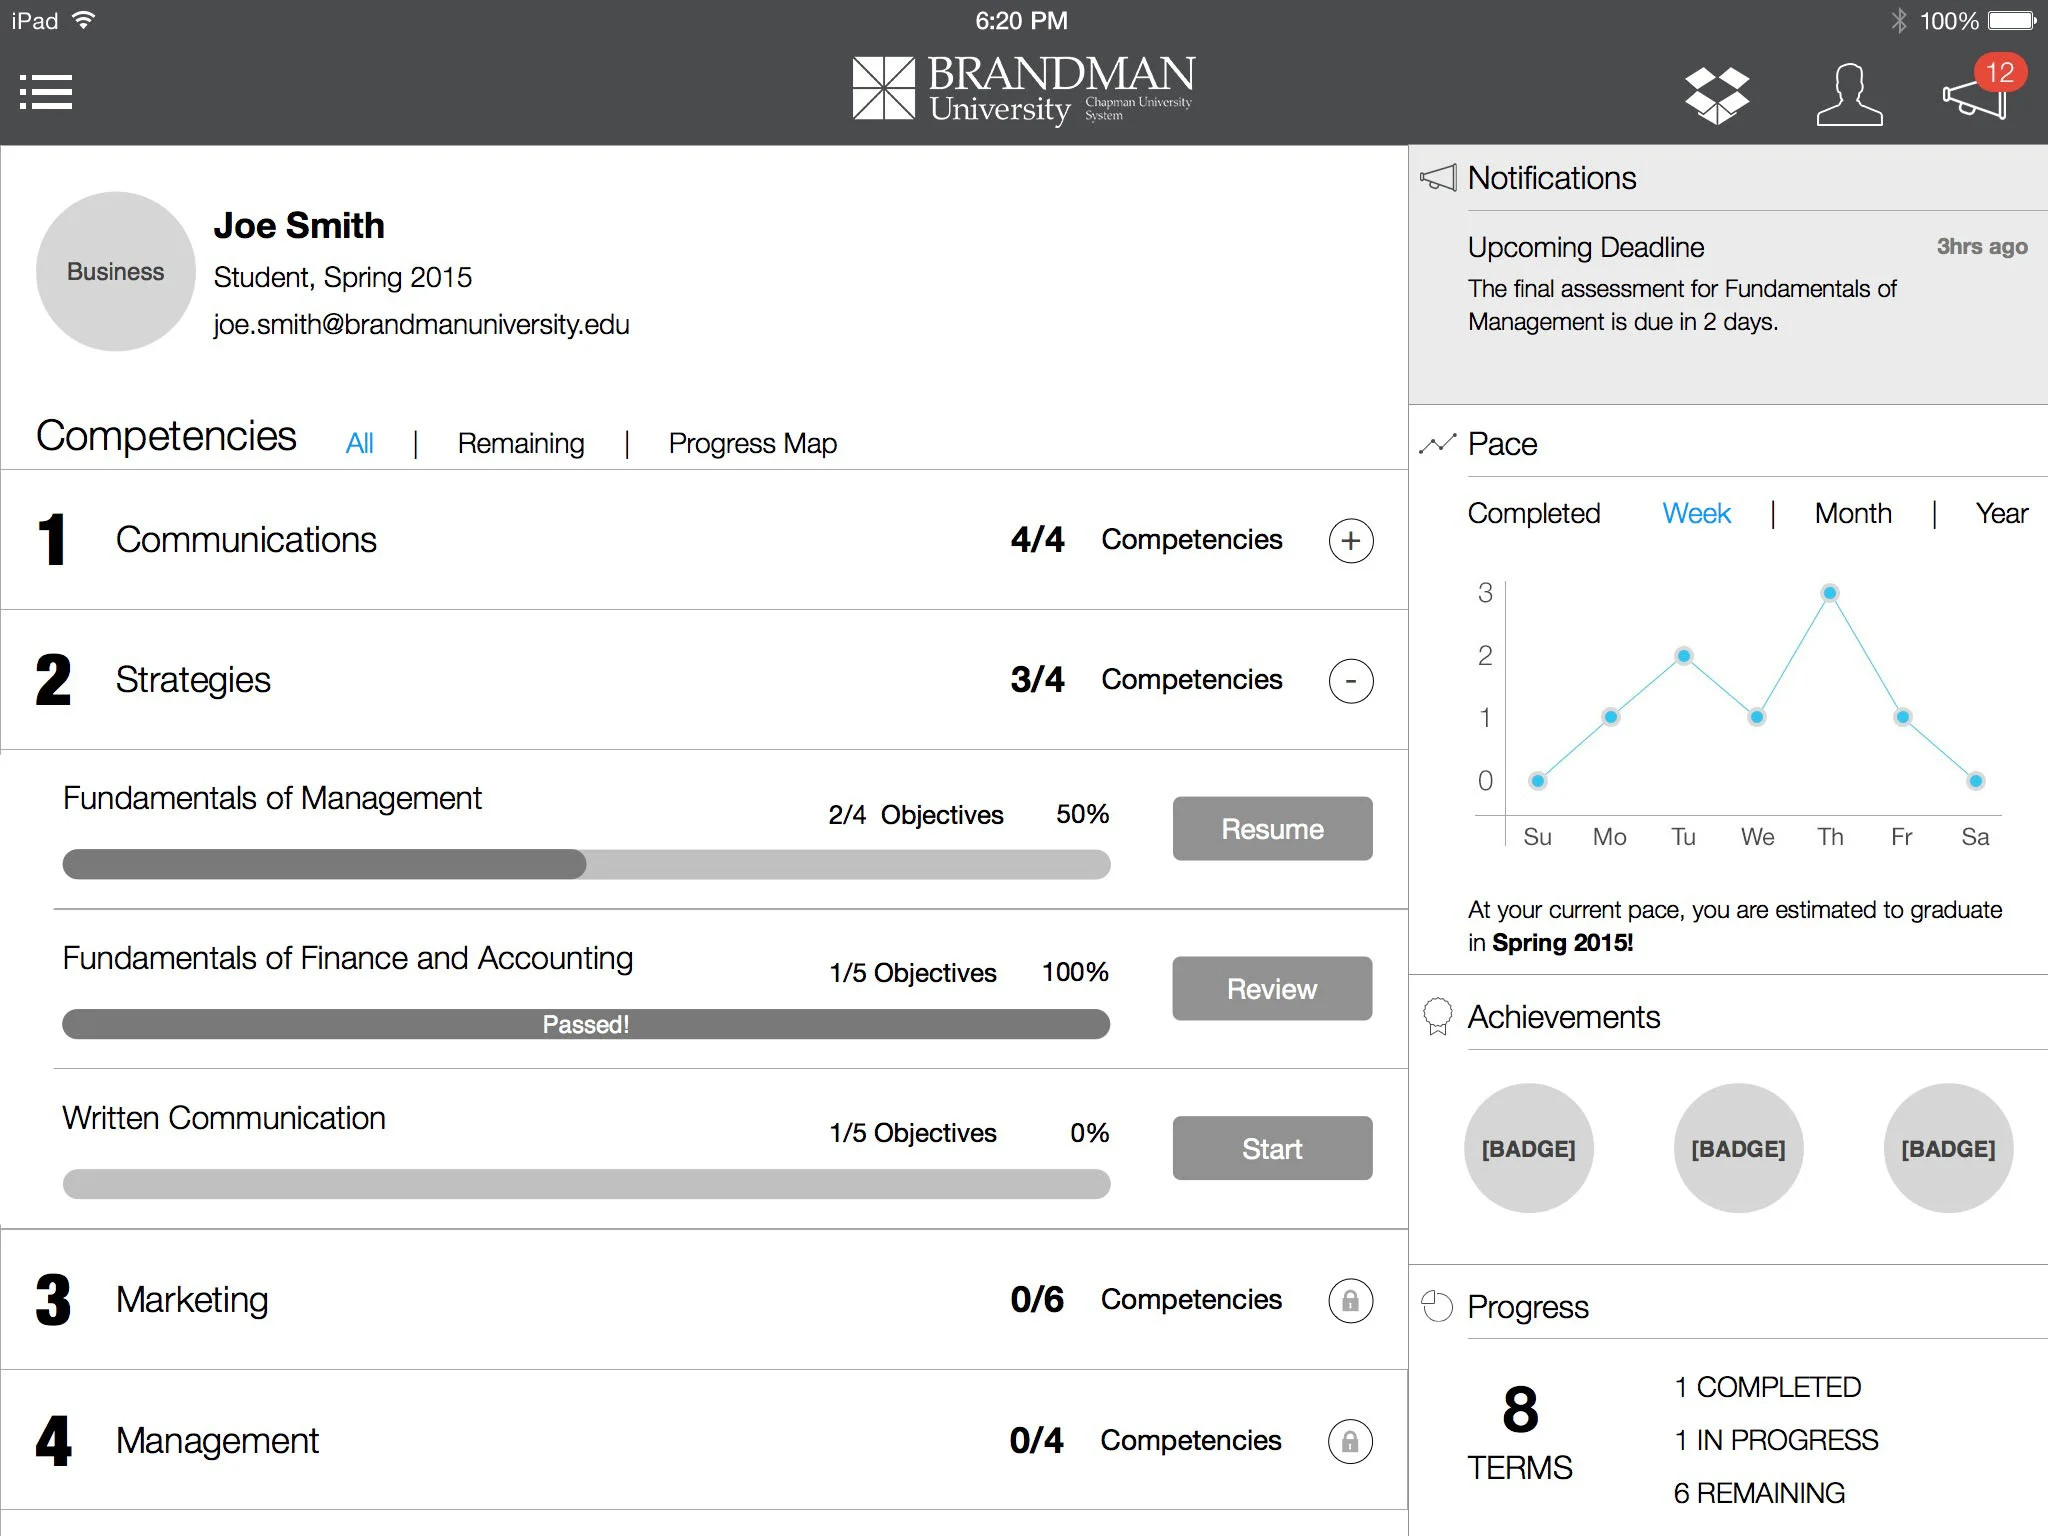
Task: Click Fundamentals of Management progress bar
Action: click(x=586, y=865)
